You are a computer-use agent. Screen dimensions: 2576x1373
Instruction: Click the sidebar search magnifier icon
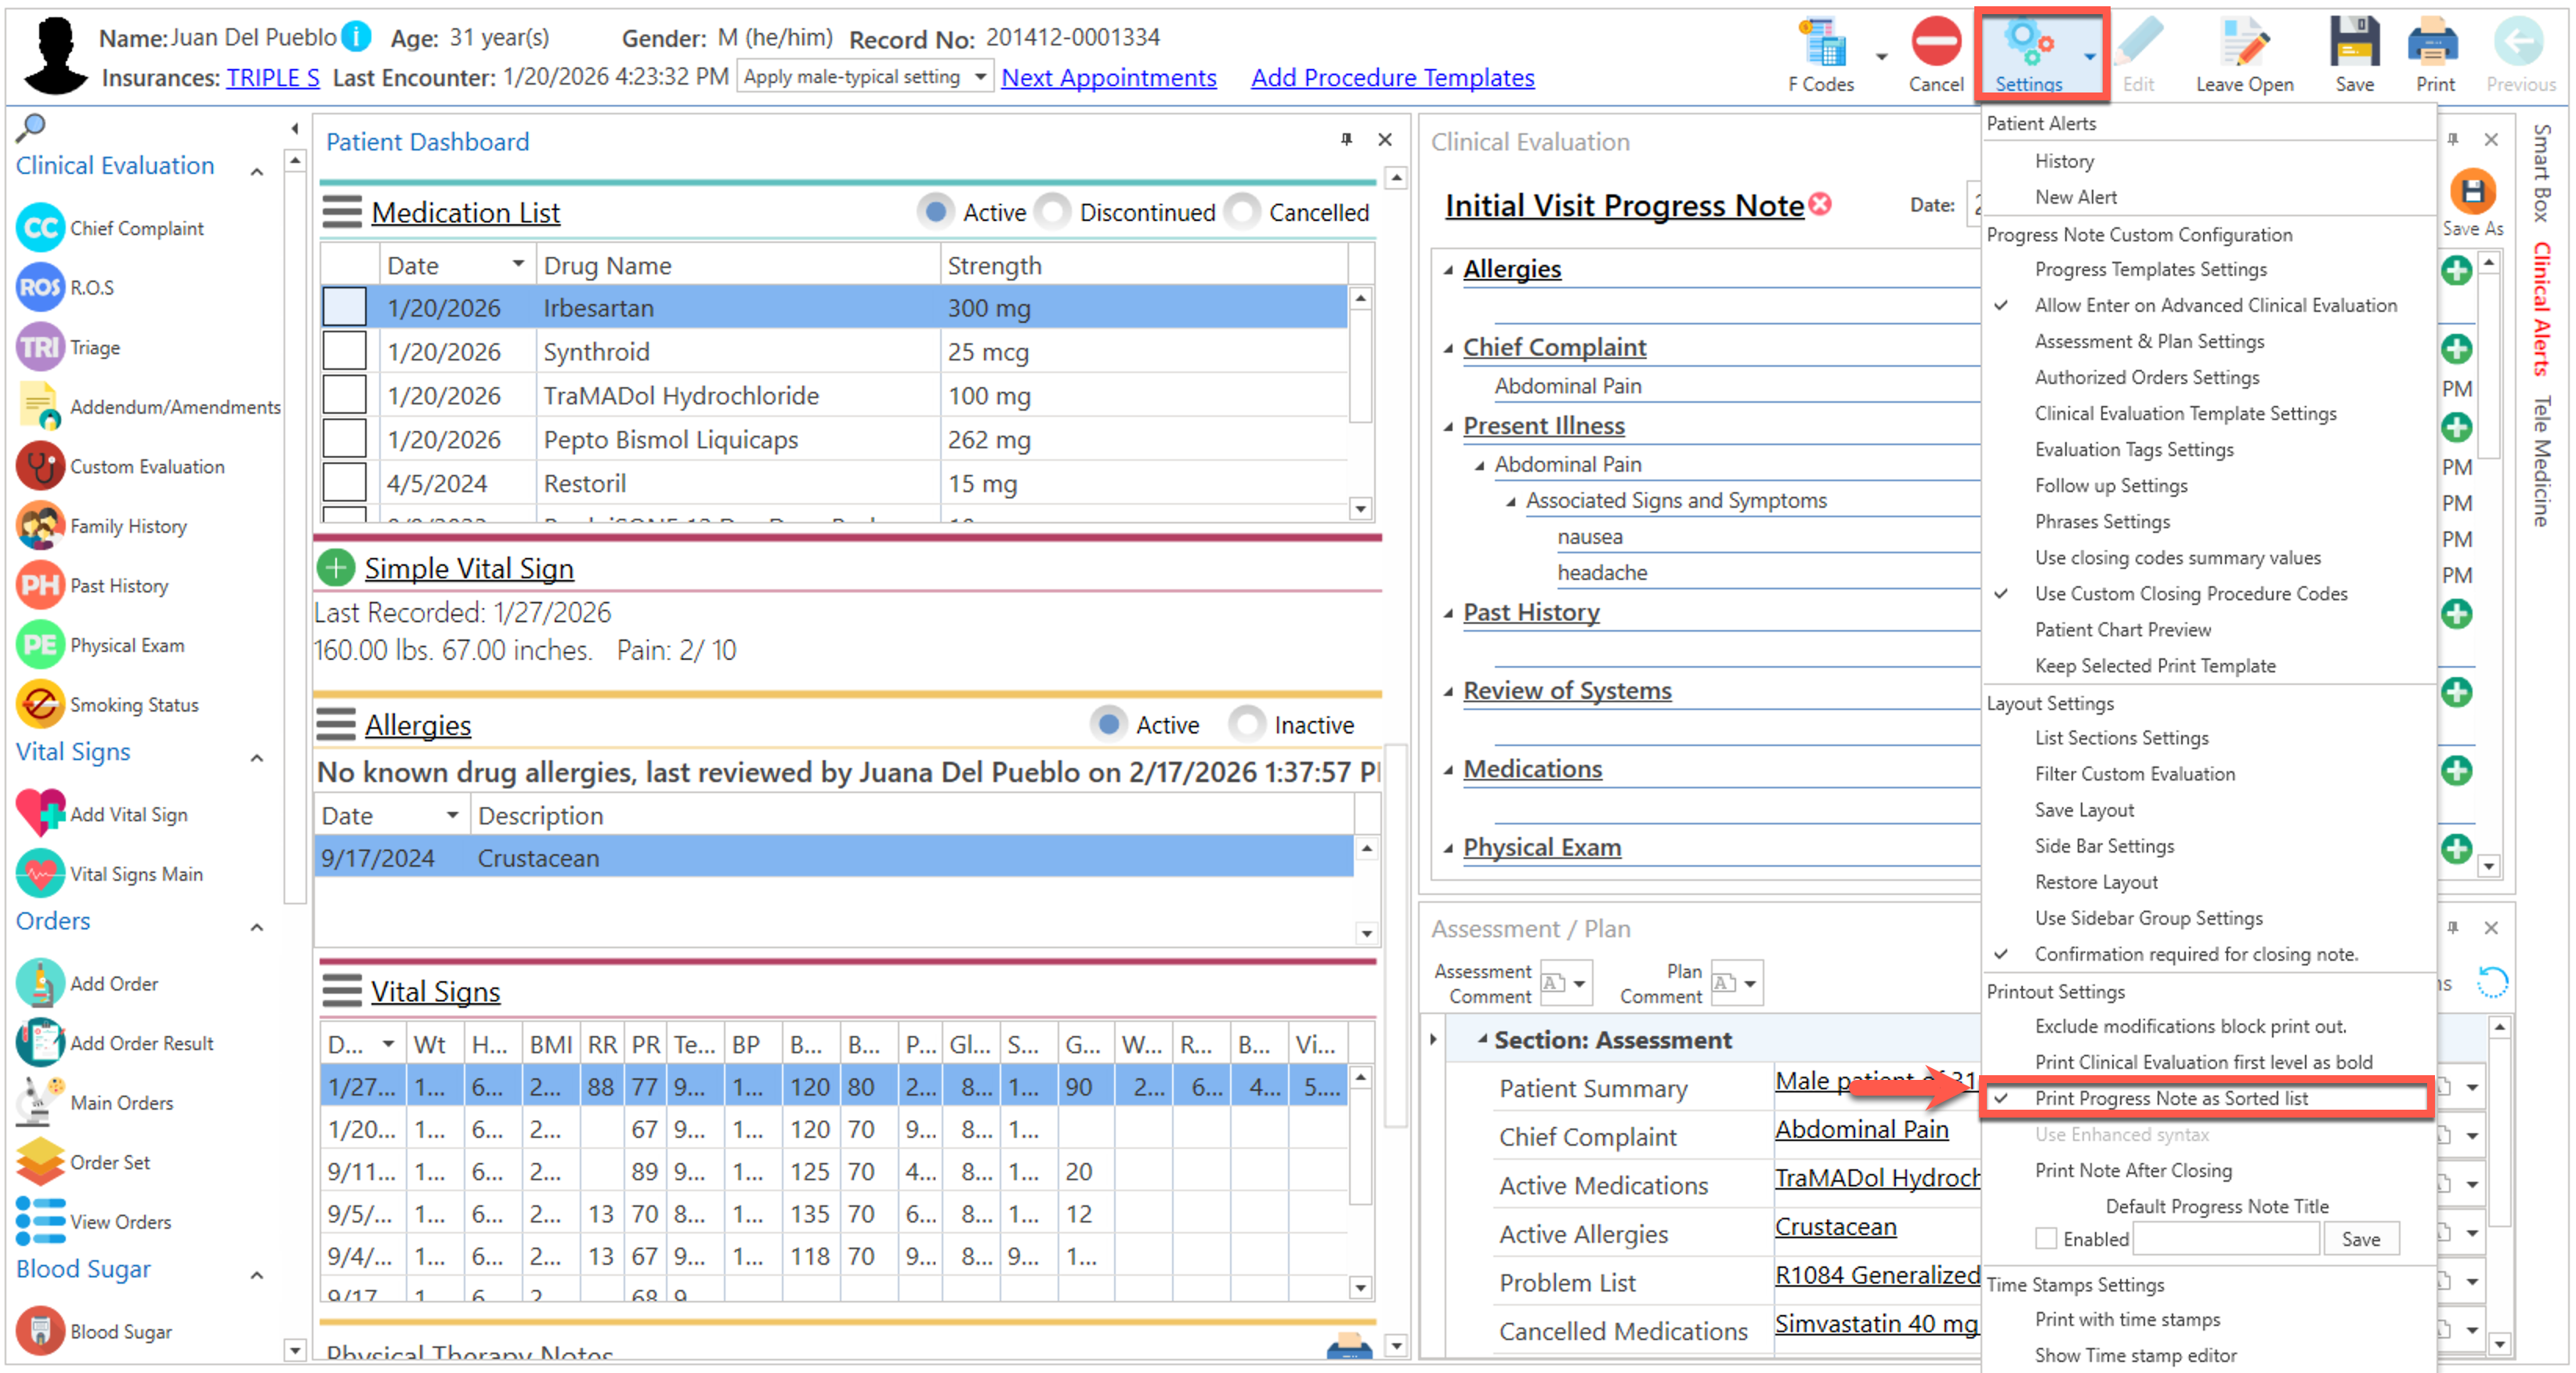(x=31, y=127)
